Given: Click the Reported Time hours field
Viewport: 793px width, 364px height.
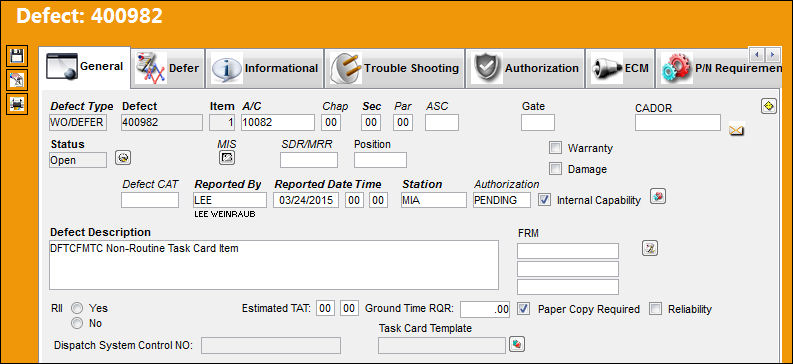Looking at the screenshot, I should pyautogui.click(x=355, y=200).
